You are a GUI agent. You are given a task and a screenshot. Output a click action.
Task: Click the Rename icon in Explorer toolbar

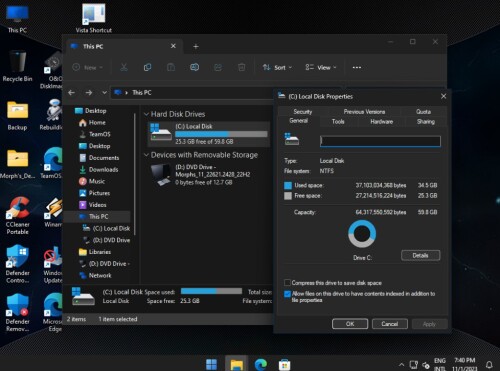pyautogui.click(x=194, y=67)
